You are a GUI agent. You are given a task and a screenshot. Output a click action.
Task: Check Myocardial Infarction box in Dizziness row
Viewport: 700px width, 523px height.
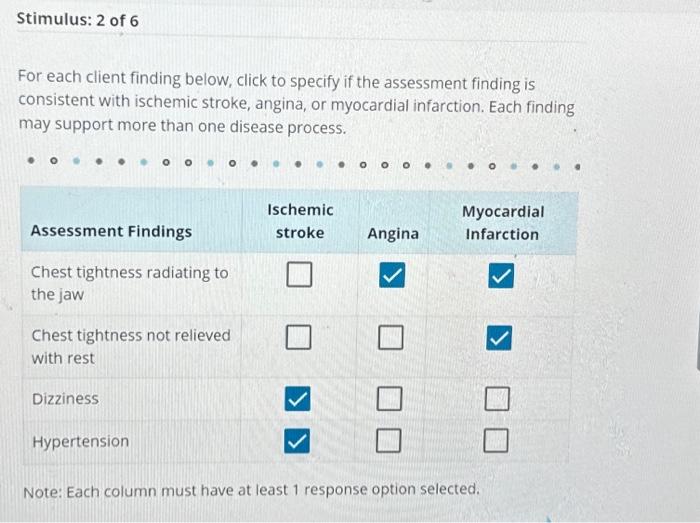click(497, 398)
